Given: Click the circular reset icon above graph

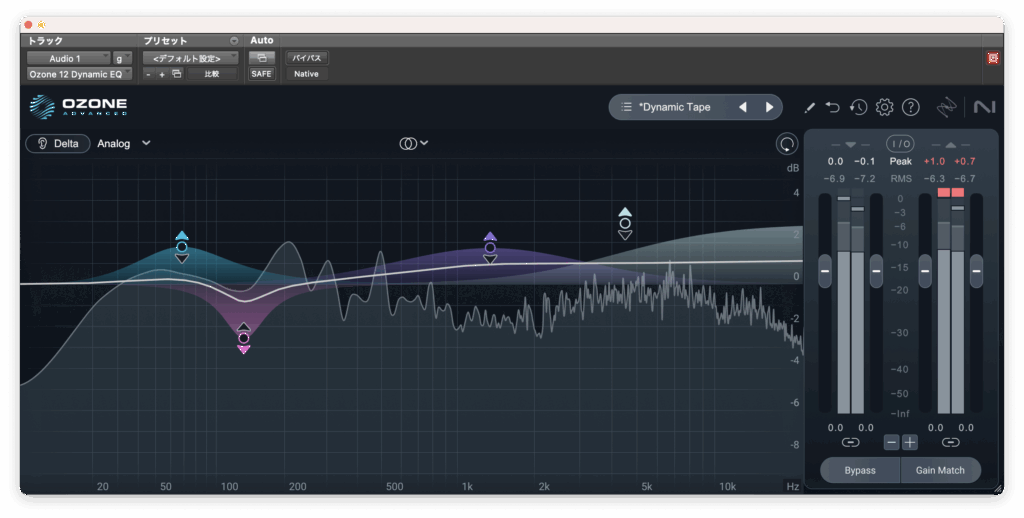Looking at the screenshot, I should (787, 143).
